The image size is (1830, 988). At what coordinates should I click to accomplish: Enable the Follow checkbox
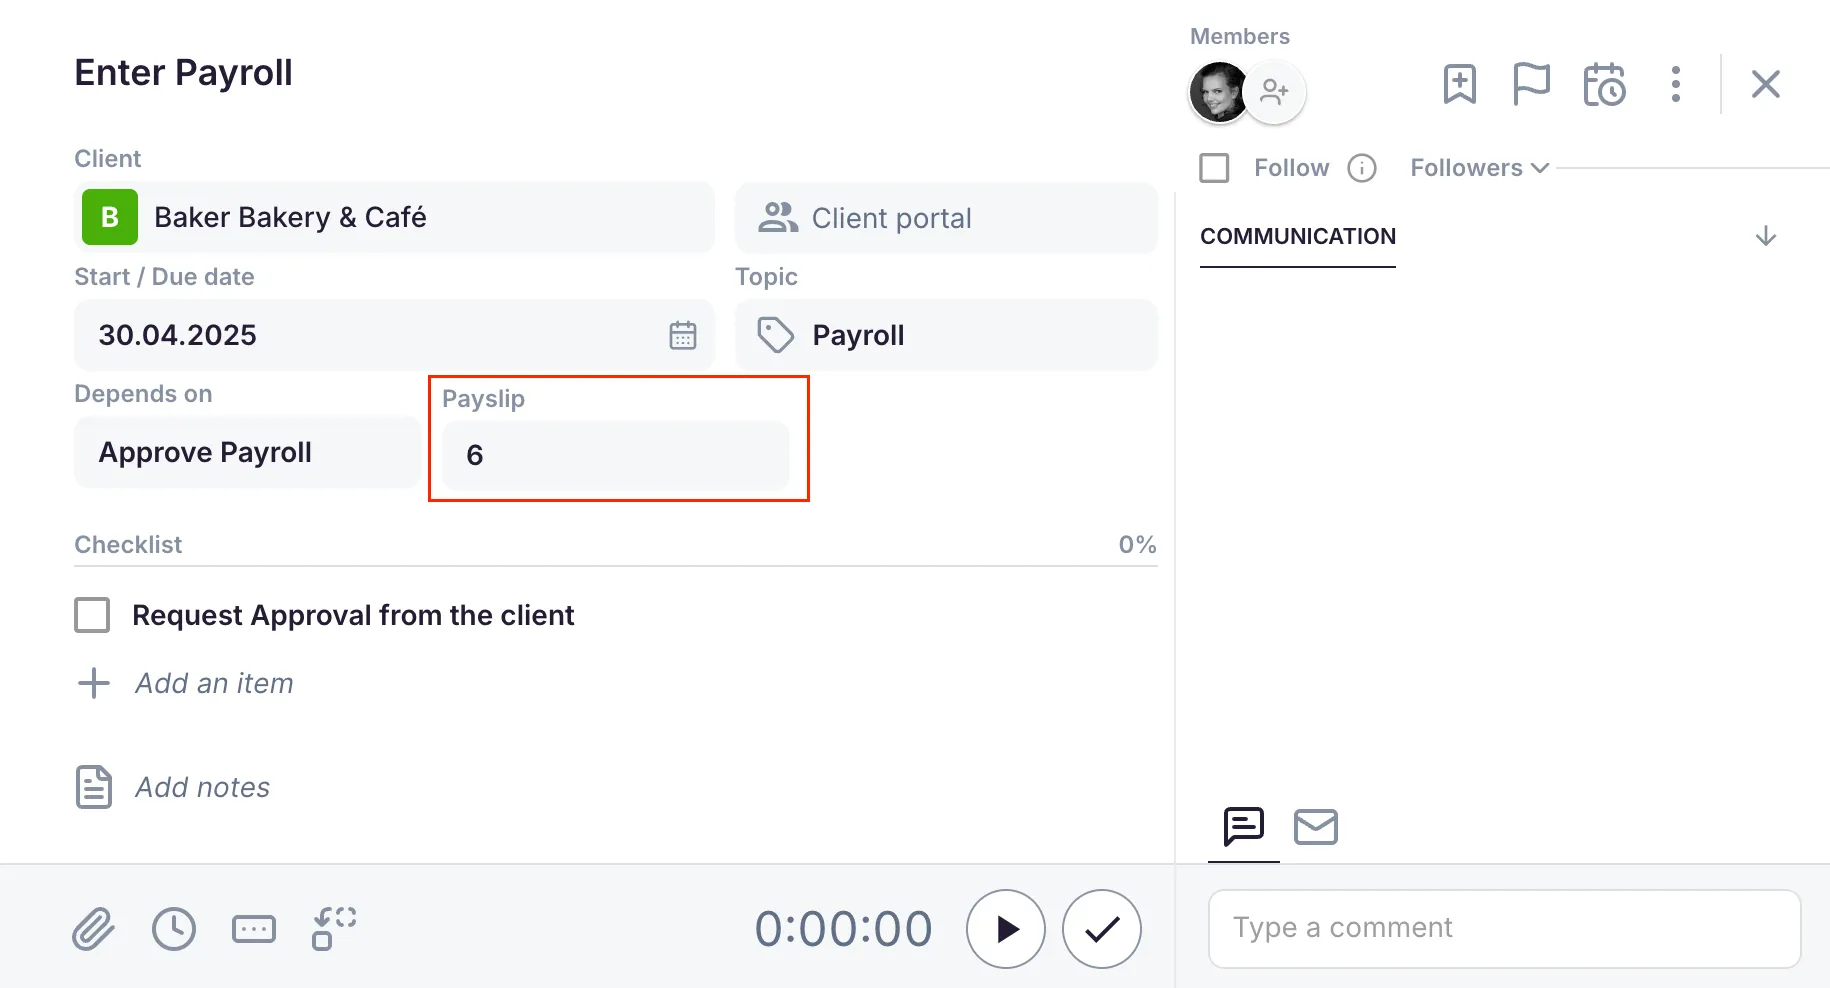click(1214, 168)
